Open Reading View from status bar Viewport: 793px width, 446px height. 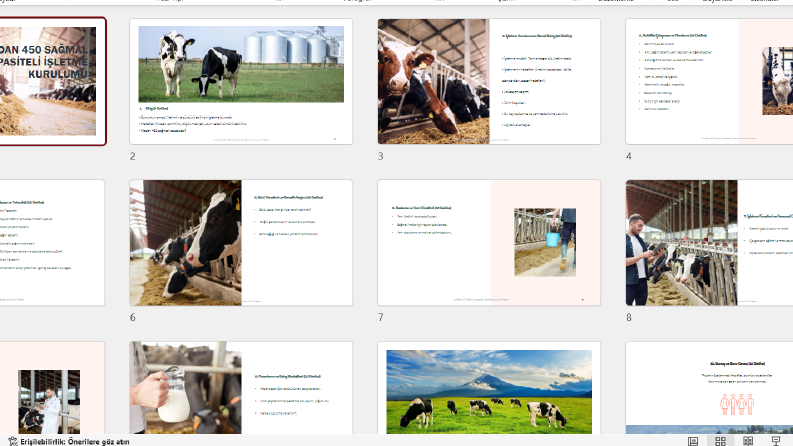pyautogui.click(x=748, y=441)
